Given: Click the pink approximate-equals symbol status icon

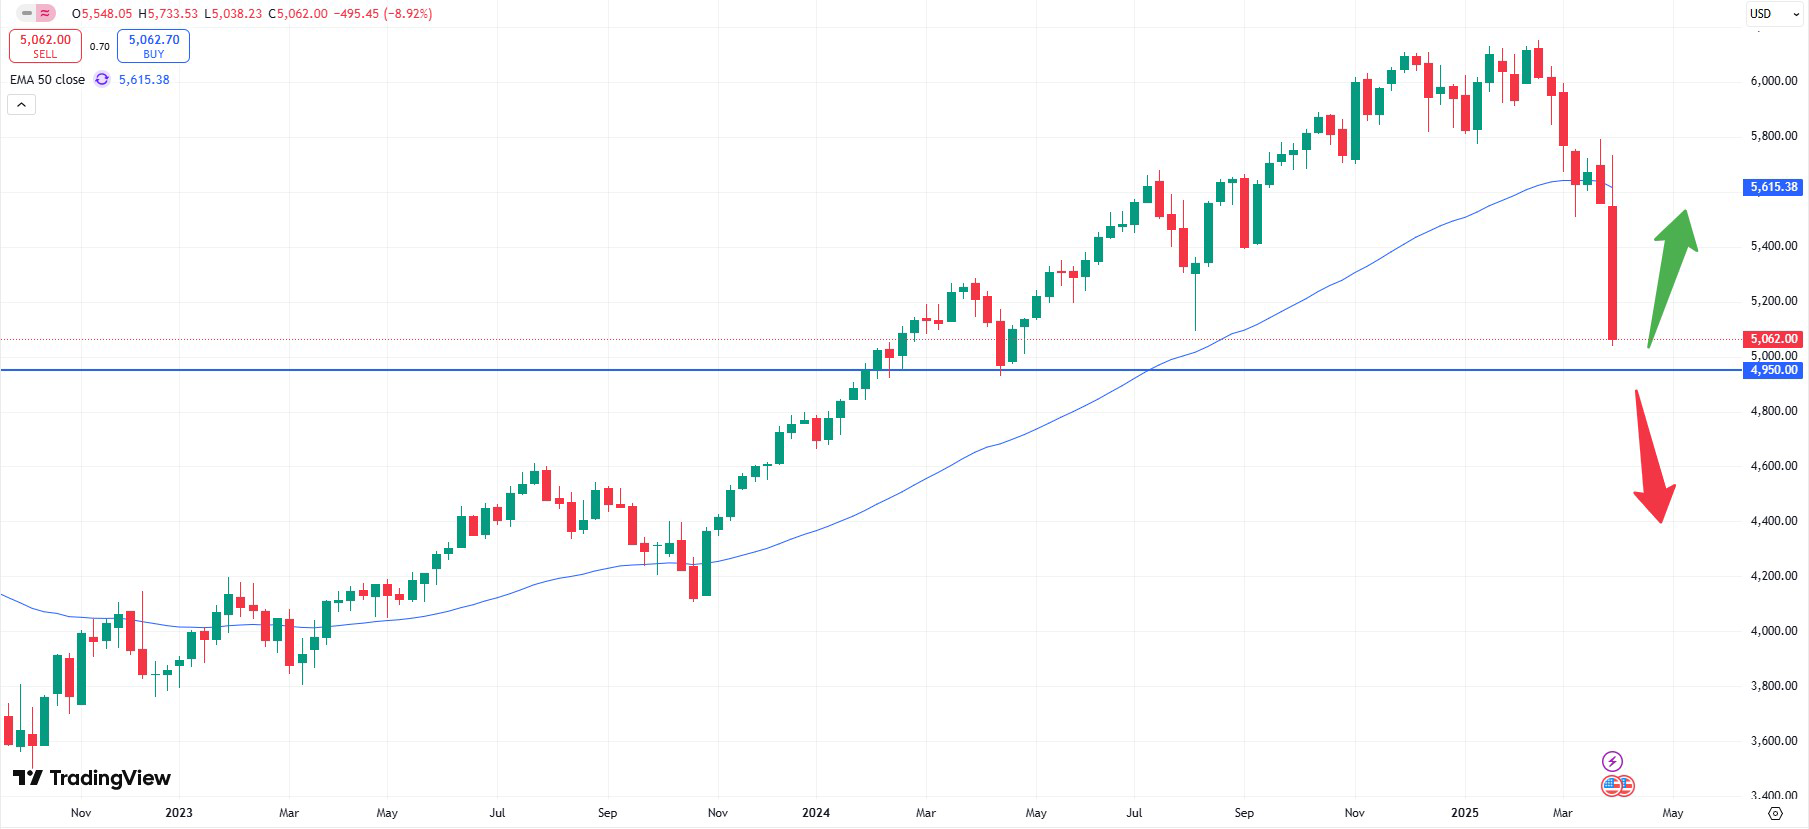Looking at the screenshot, I should coord(45,14).
